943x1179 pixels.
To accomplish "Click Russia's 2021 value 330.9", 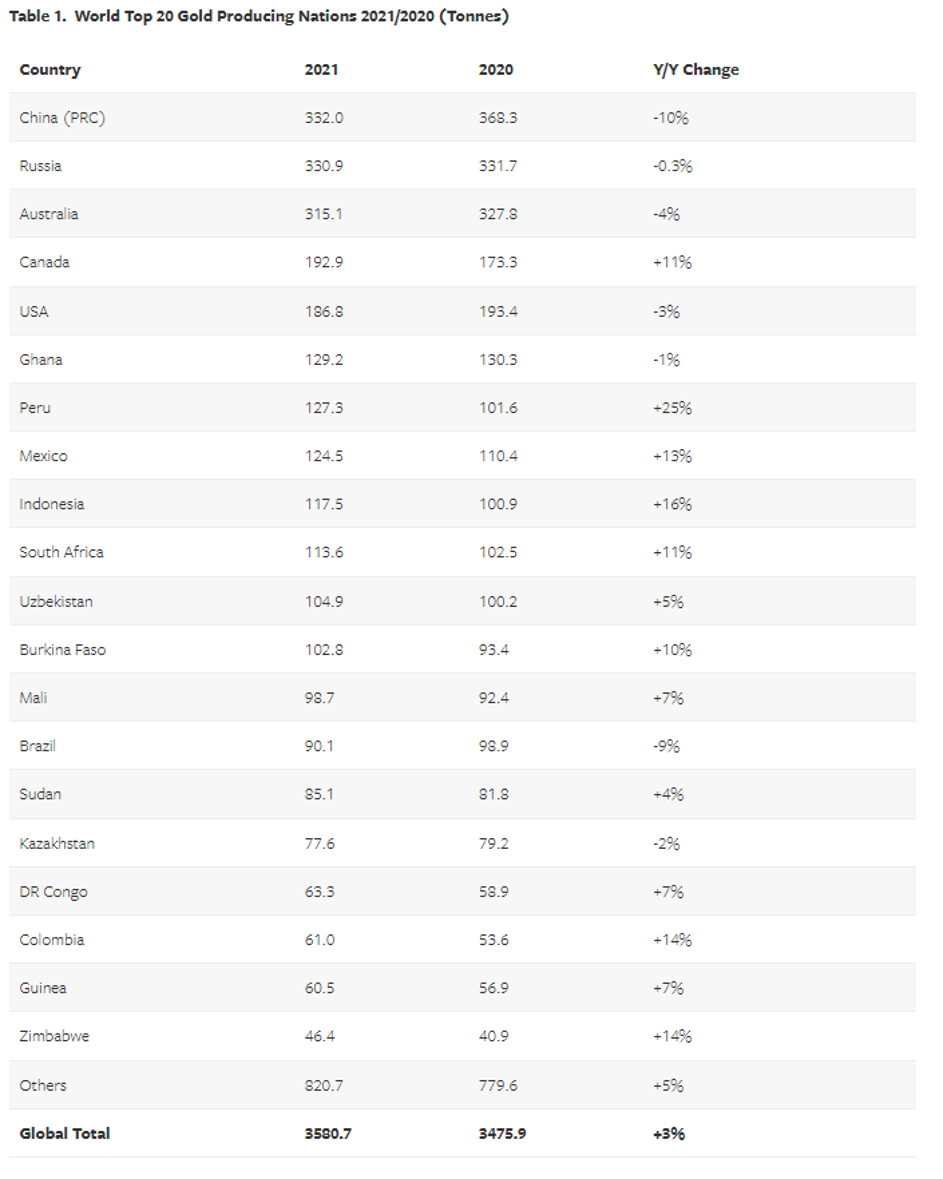I will point(324,166).
